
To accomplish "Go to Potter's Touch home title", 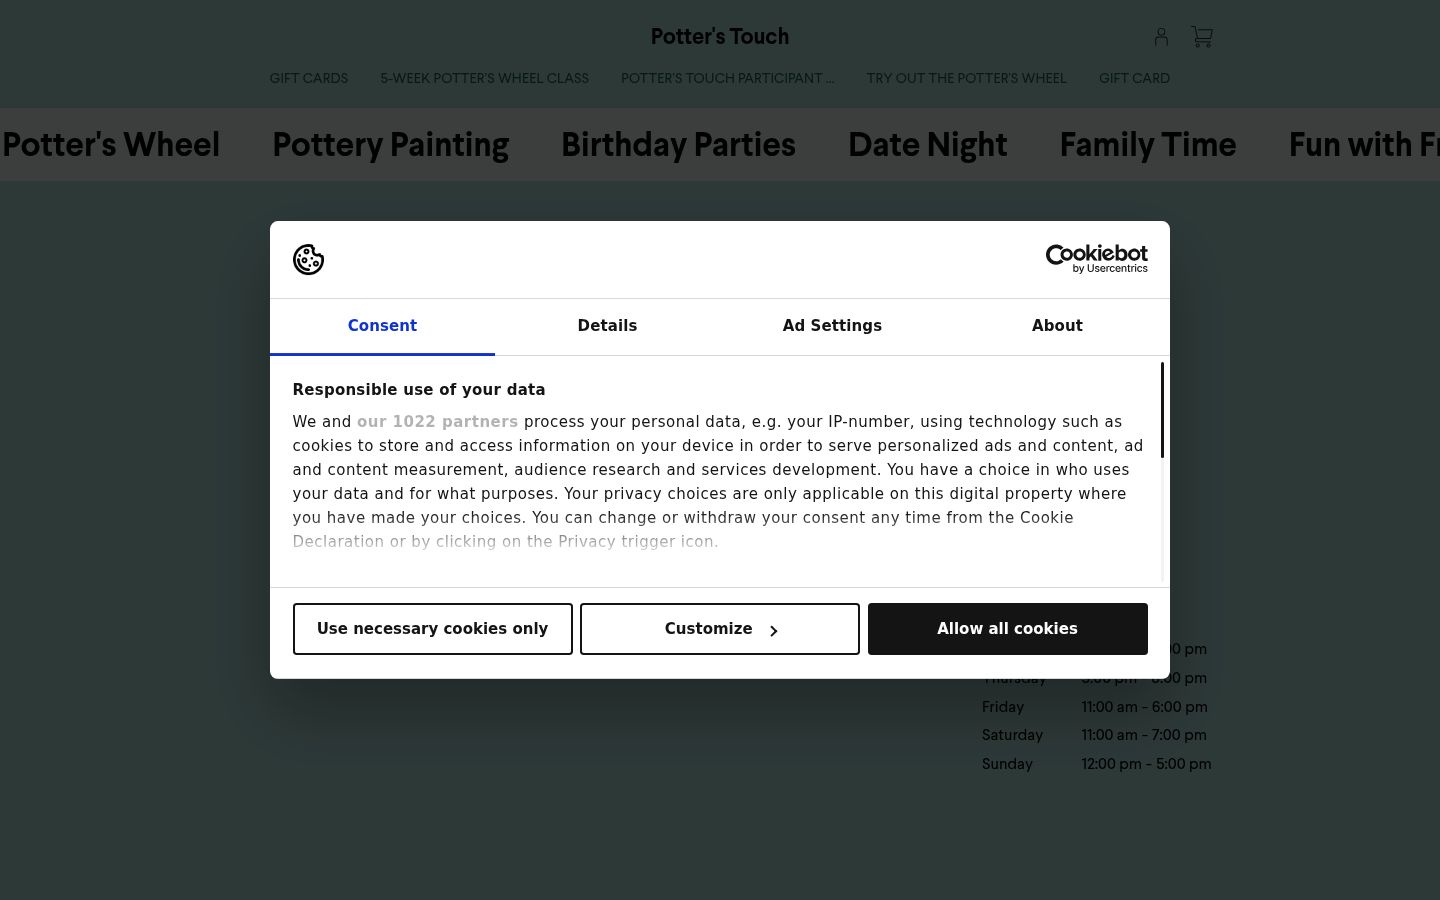I will pyautogui.click(x=720, y=37).
